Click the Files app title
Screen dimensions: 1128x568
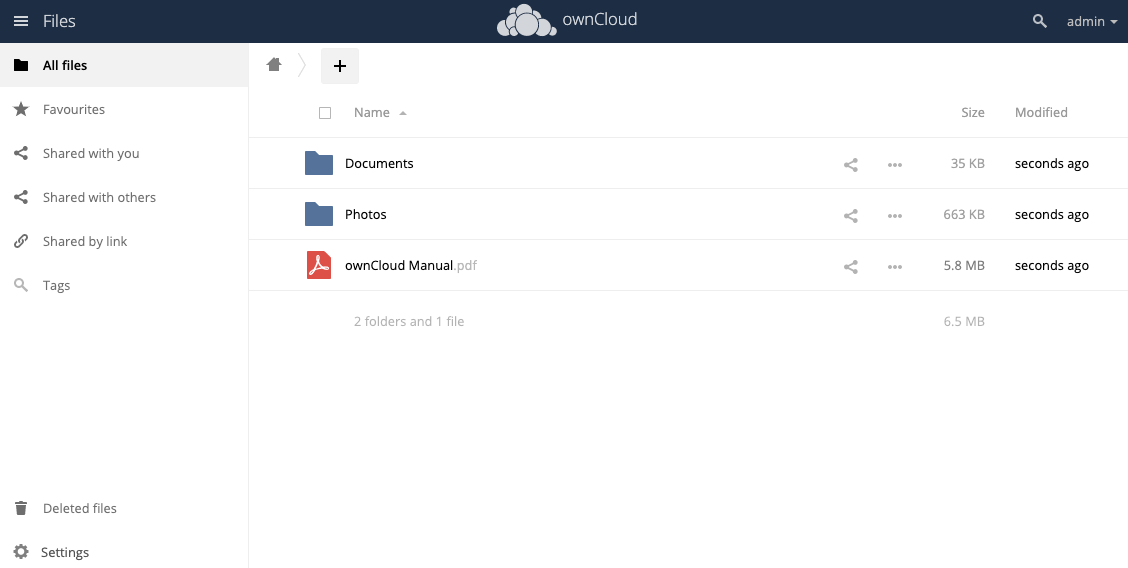tap(59, 21)
